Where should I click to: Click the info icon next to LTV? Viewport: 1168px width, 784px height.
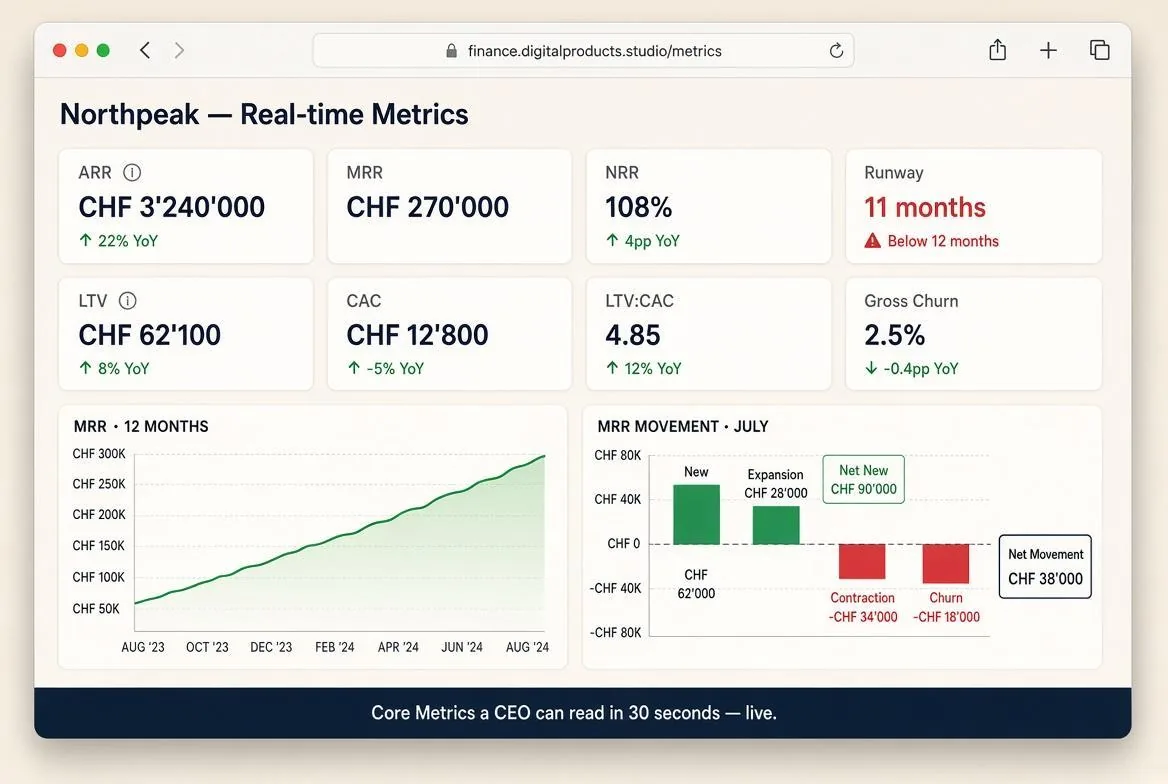pos(127,300)
